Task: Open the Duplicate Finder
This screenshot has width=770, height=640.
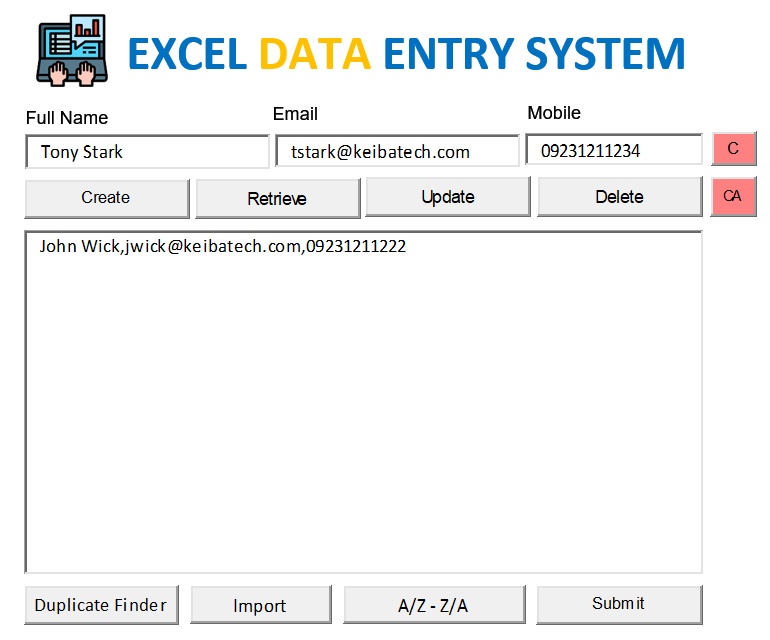Action: pos(101,605)
